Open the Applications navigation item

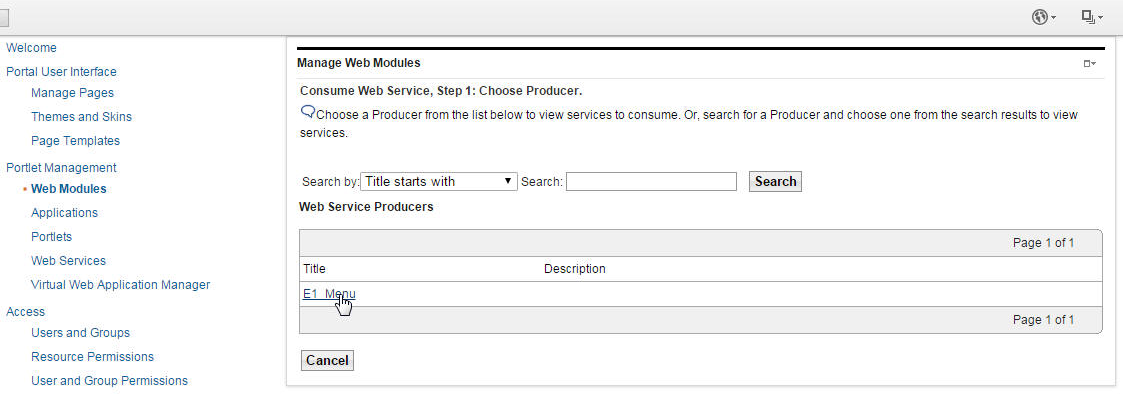click(64, 213)
